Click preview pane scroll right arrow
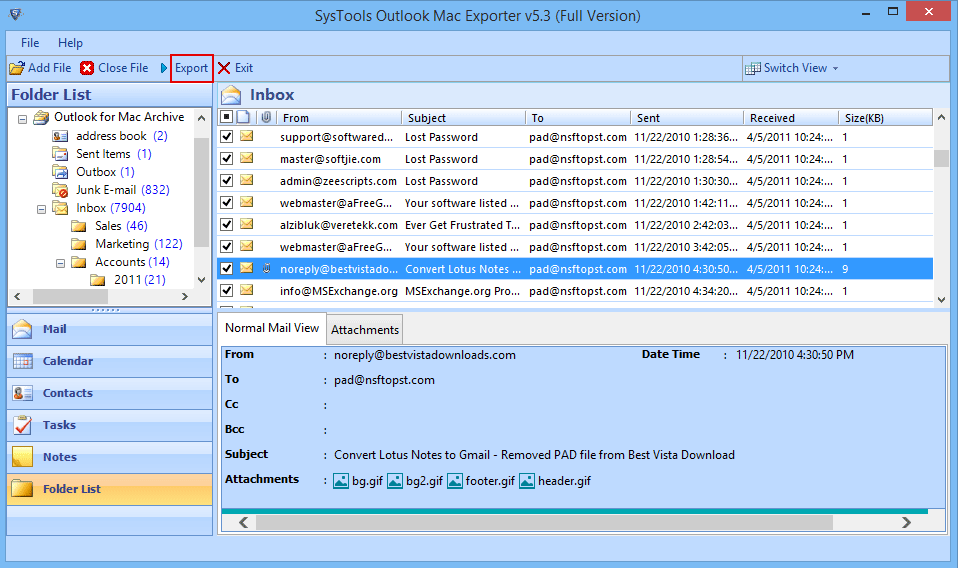959x569 pixels. (906, 523)
